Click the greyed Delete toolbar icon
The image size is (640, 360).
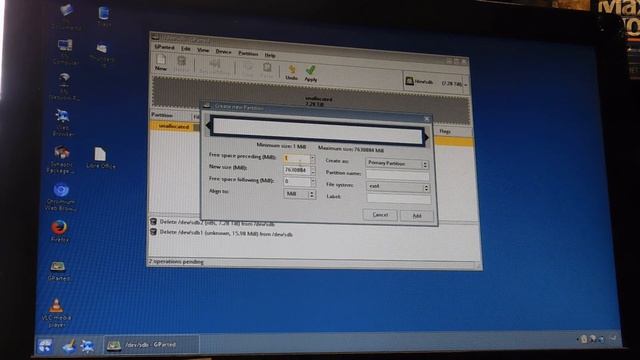(182, 64)
